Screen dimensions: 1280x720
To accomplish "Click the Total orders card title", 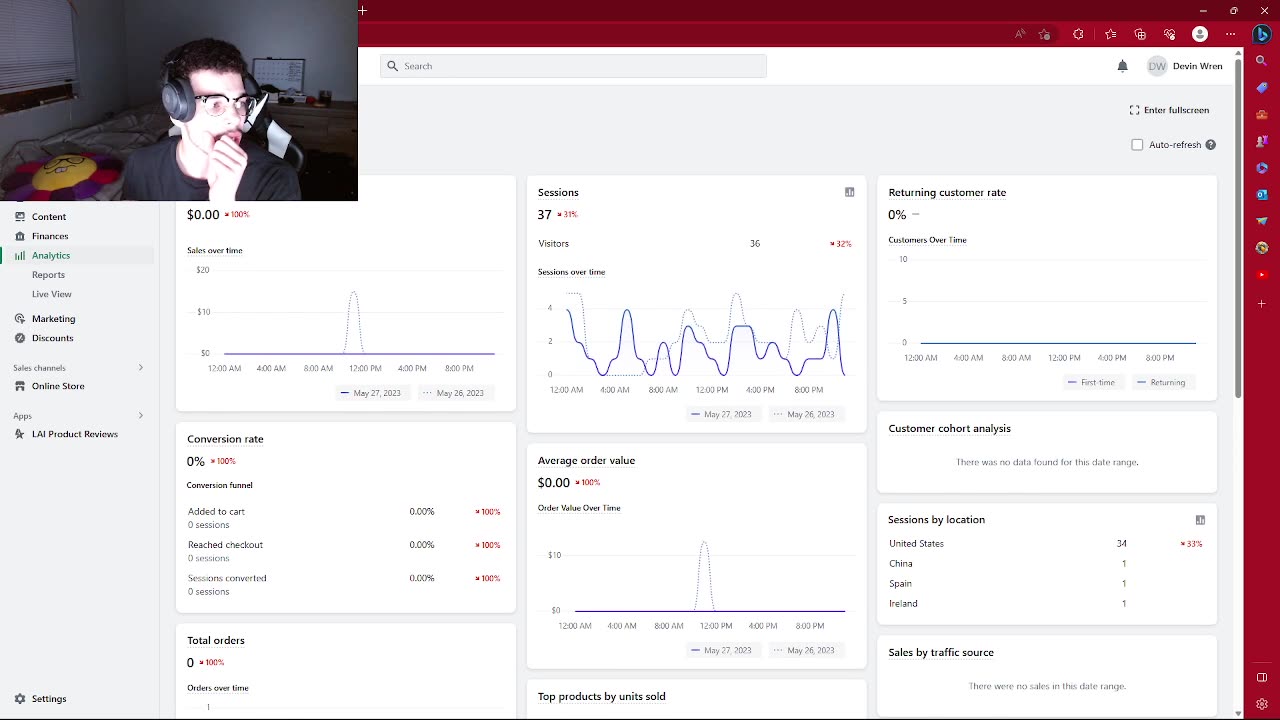I will pos(216,641).
